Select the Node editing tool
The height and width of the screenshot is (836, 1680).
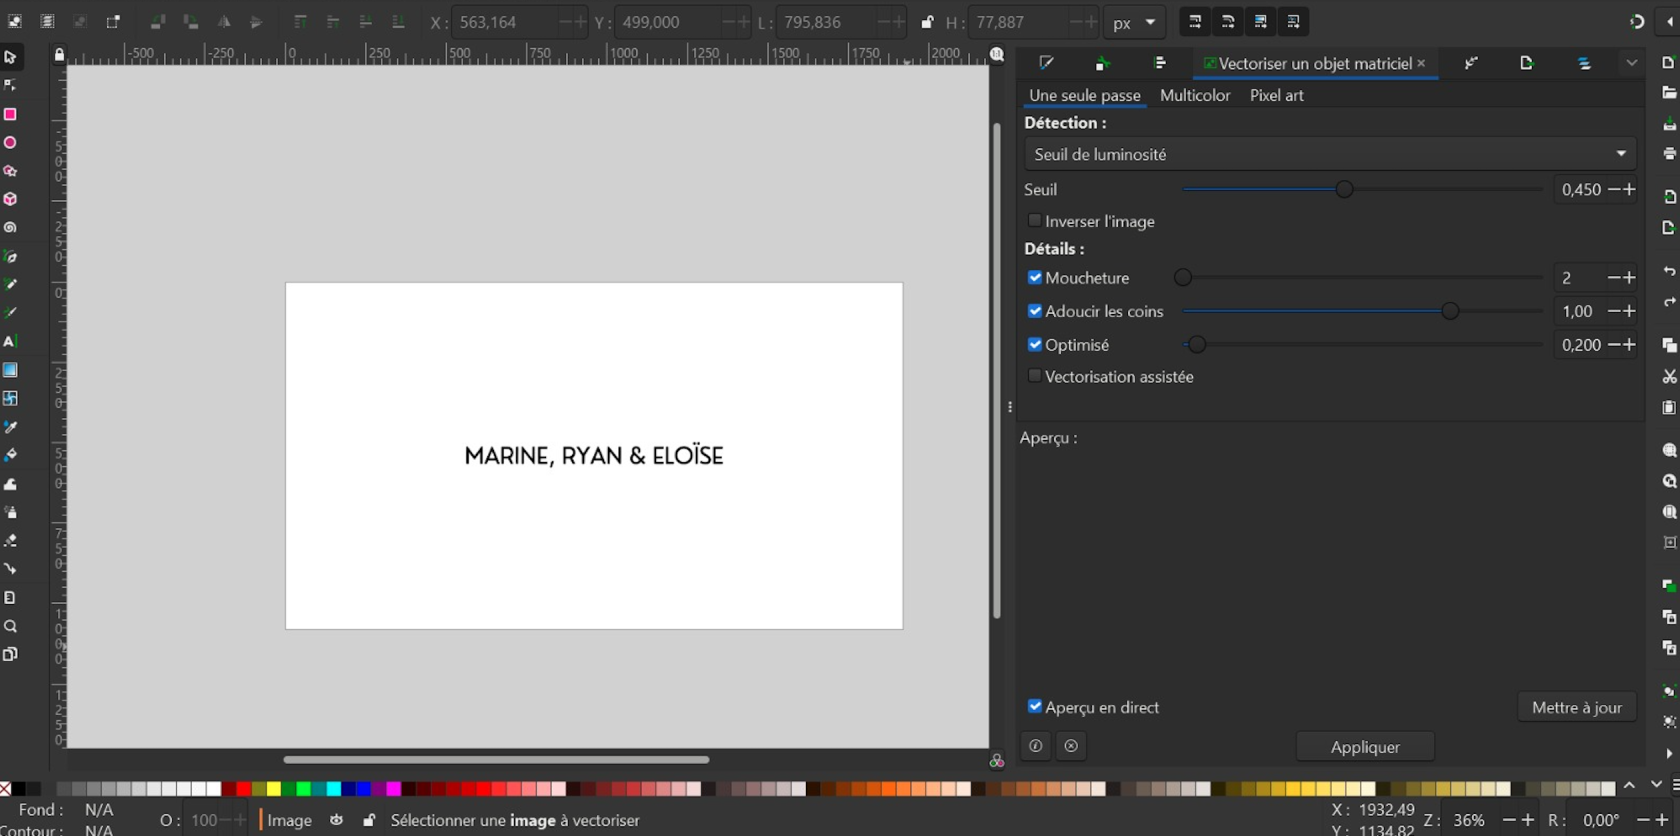tap(10, 85)
